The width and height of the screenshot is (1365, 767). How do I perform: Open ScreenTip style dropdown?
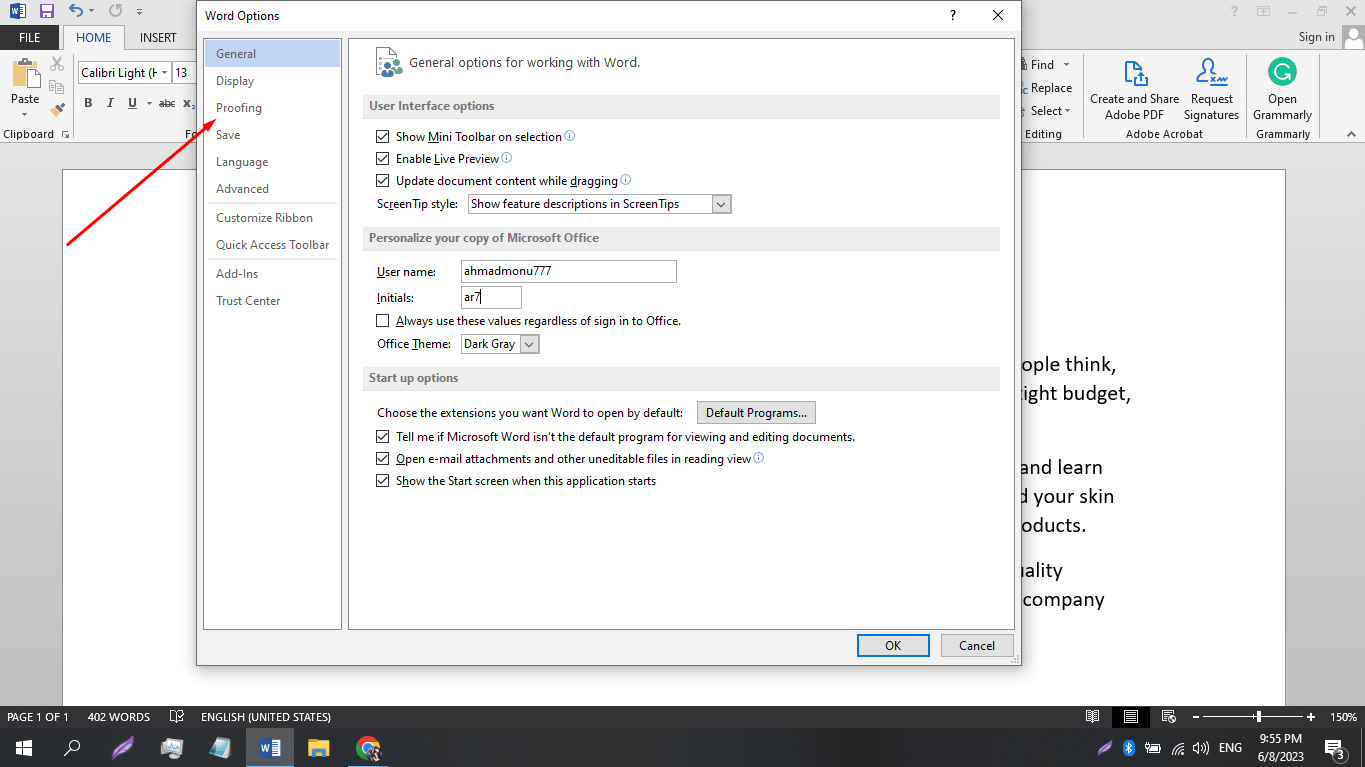click(x=600, y=204)
